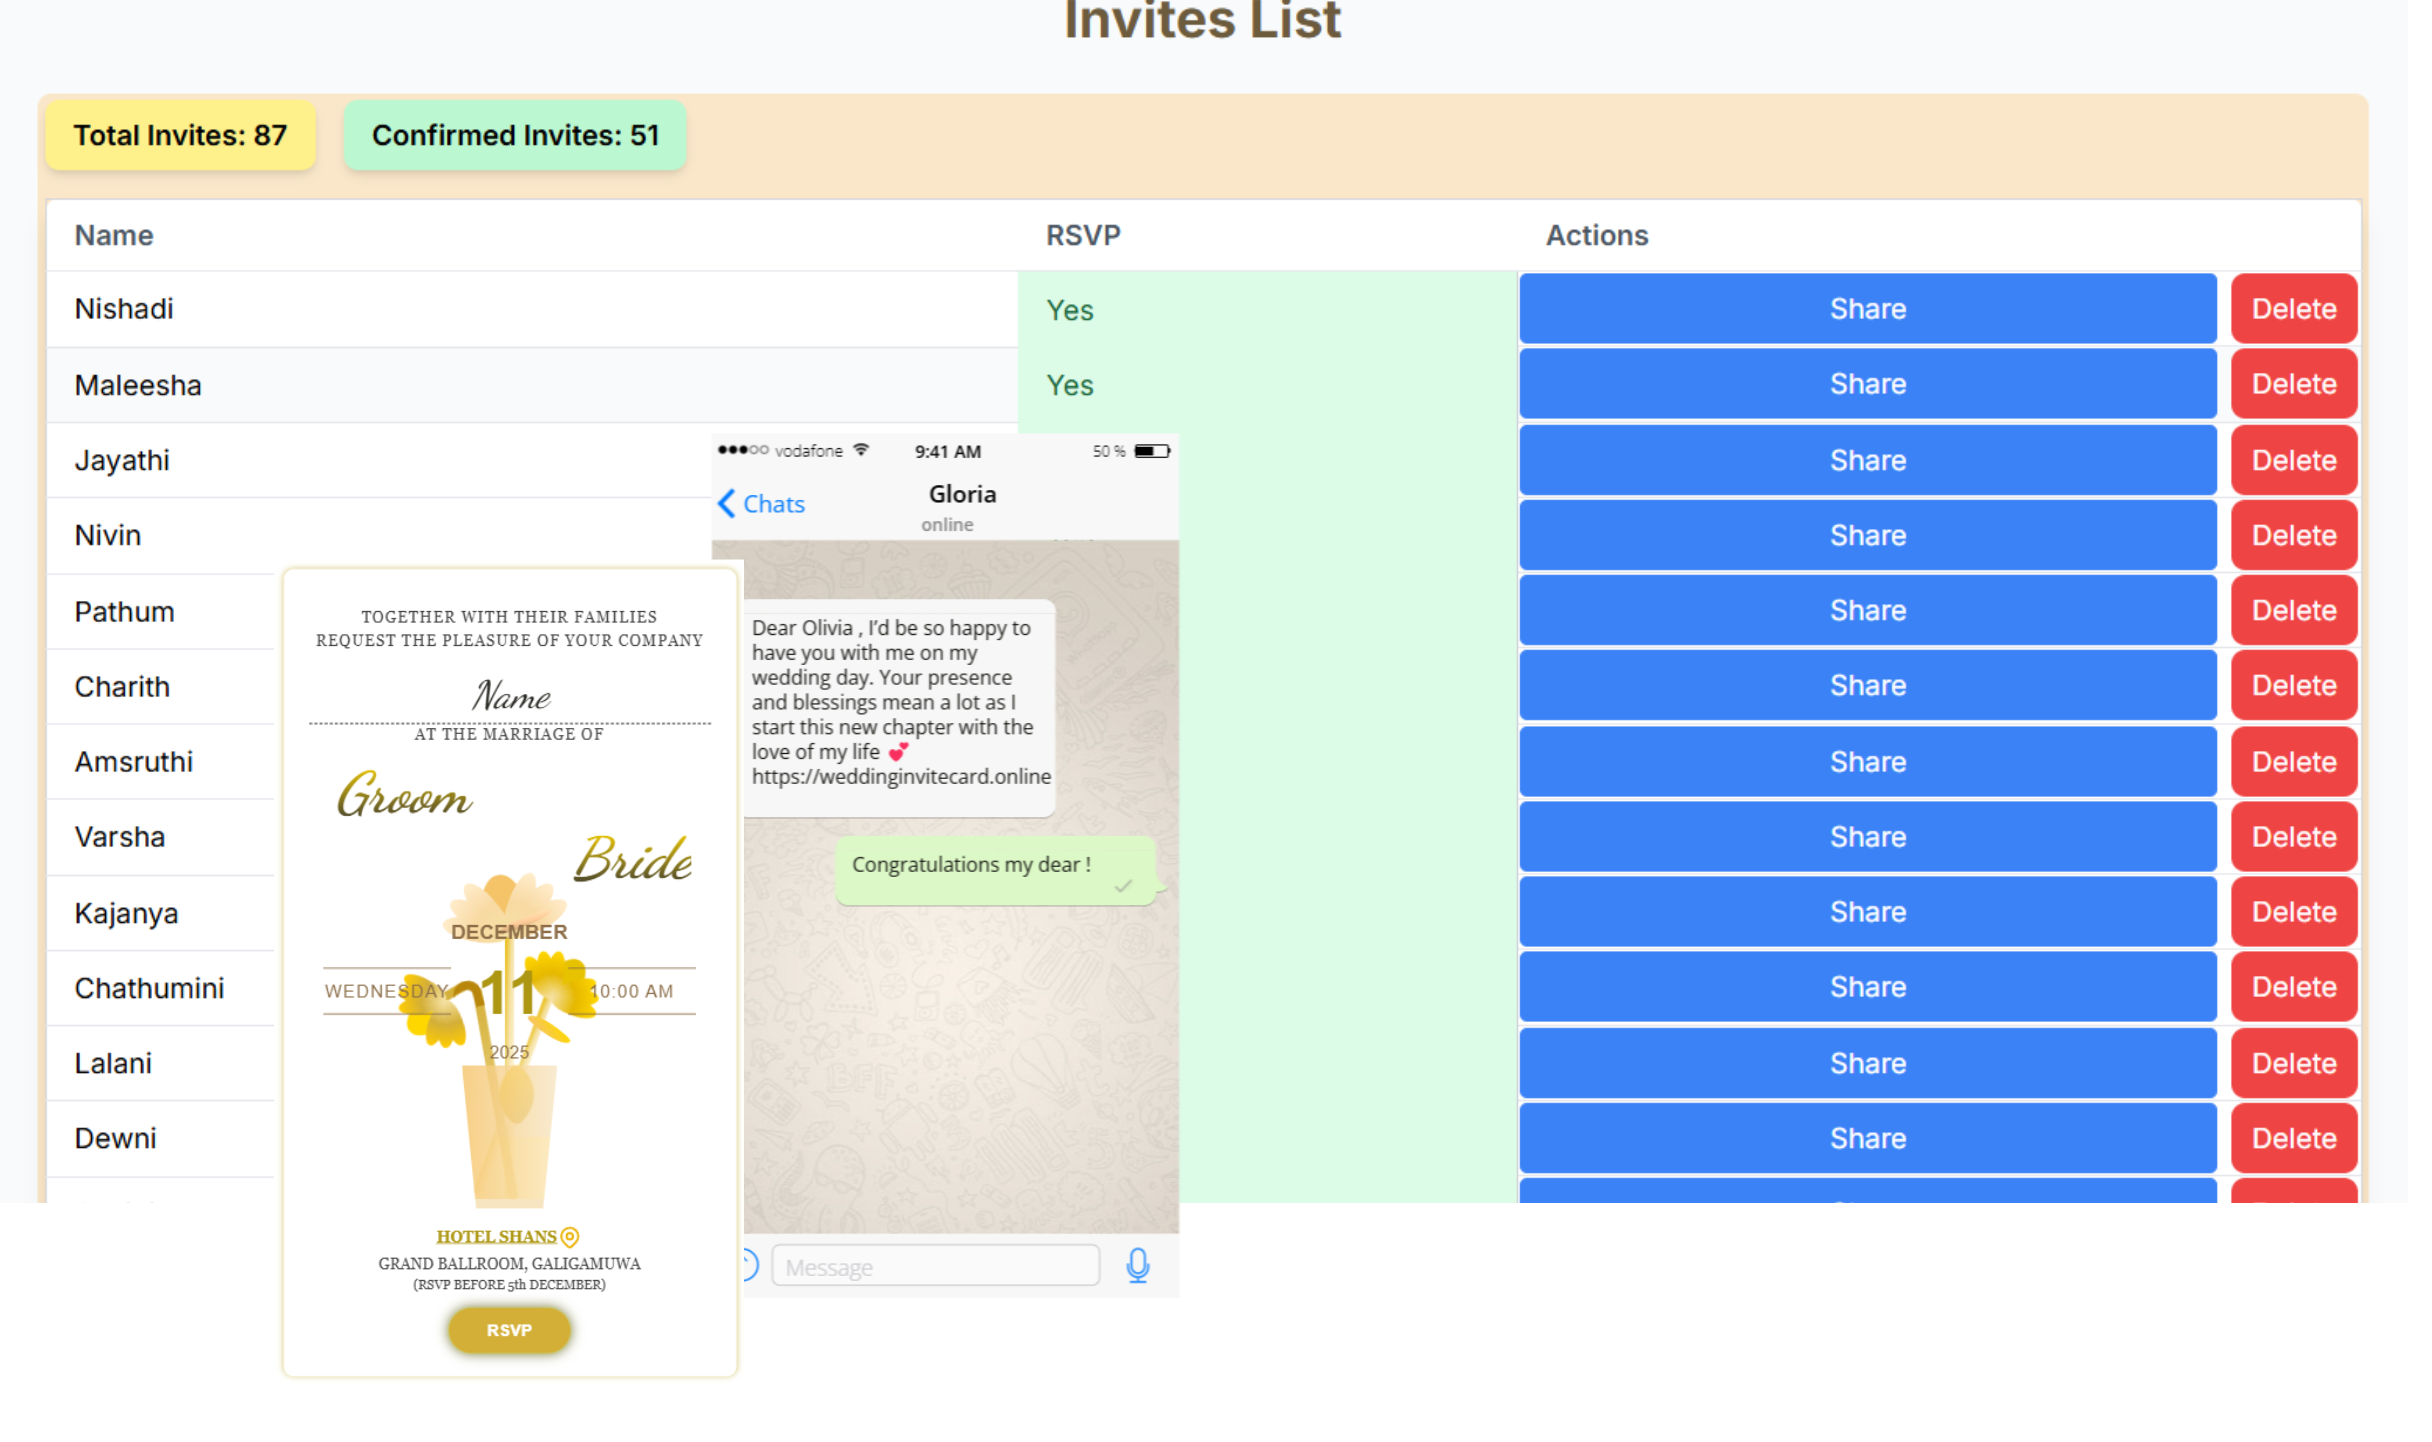Click the checkmark on the Congratulations message
2432x1442 pixels.
pyautogui.click(x=1124, y=885)
